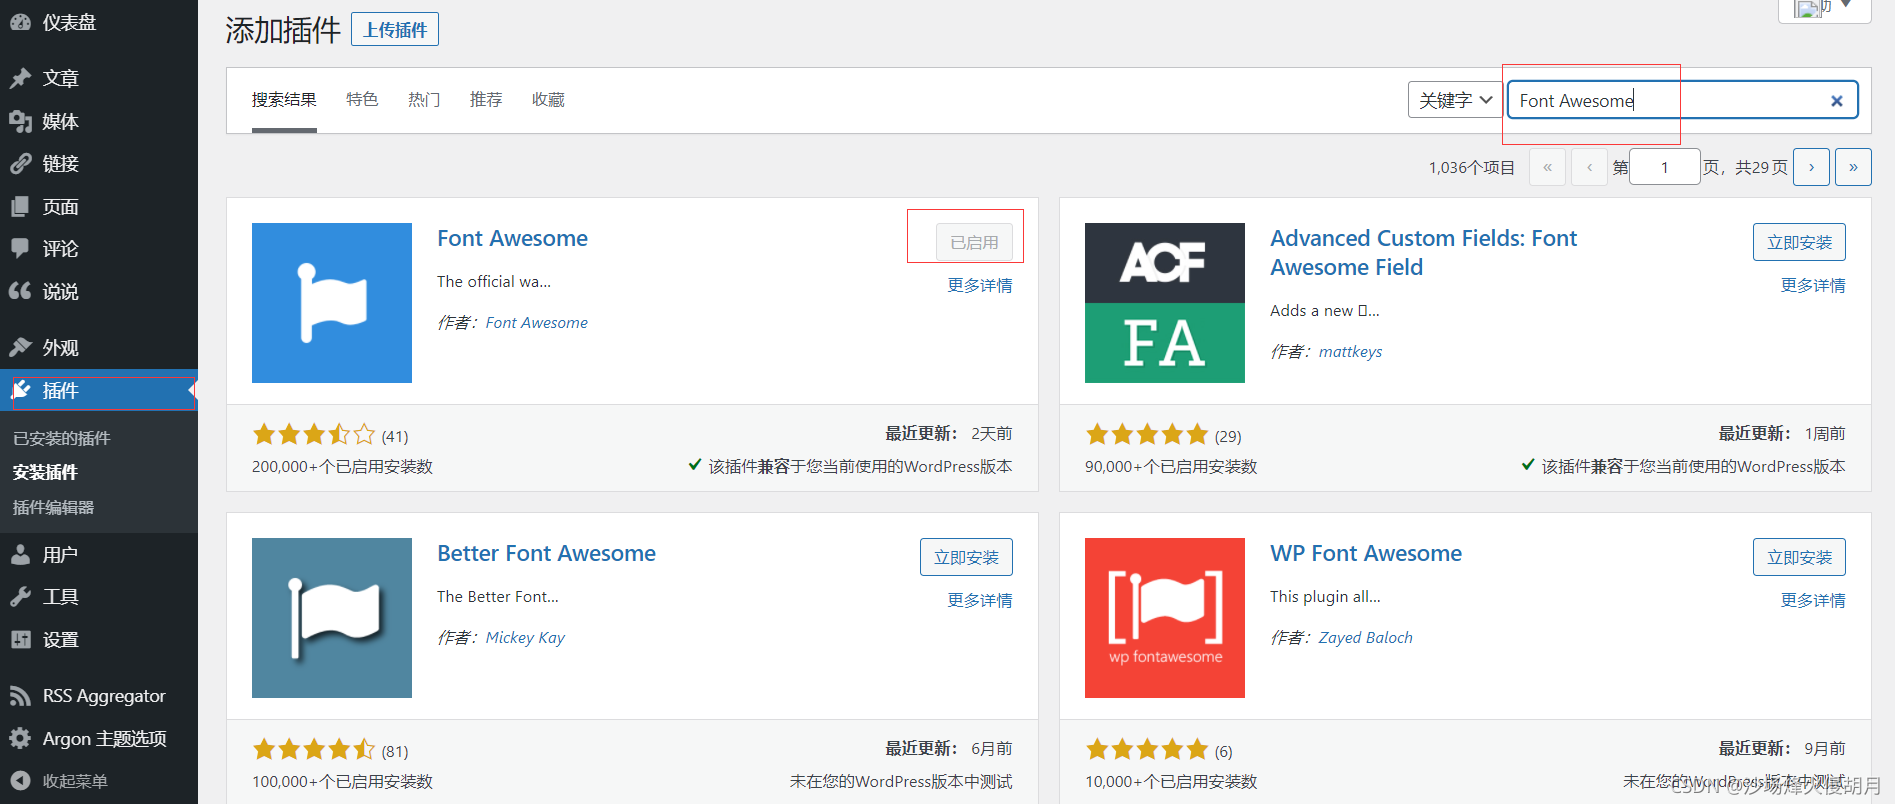This screenshot has height=804, width=1895.
Task: Click the Font Awesome star rating (41)
Action: 314,434
